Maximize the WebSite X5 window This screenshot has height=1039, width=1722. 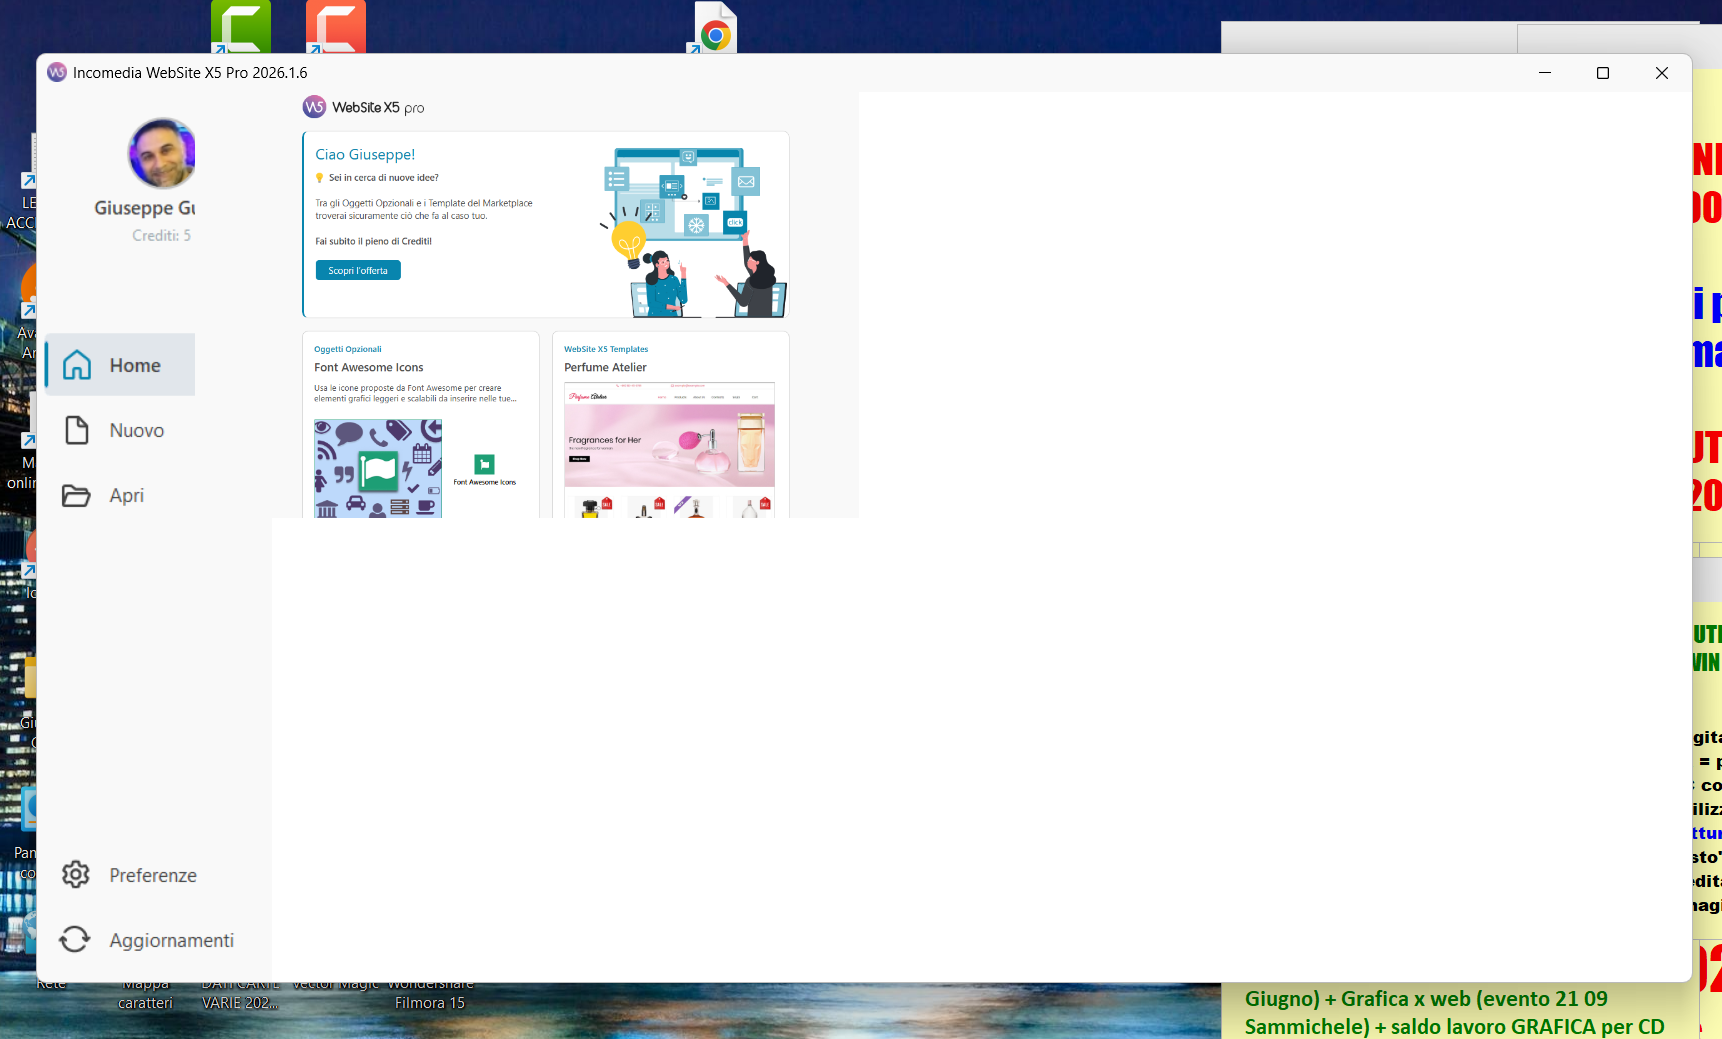1603,73
